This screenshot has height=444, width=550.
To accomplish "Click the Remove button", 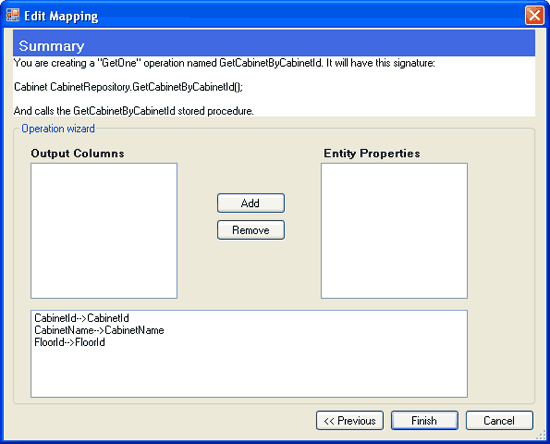I will coord(250,230).
